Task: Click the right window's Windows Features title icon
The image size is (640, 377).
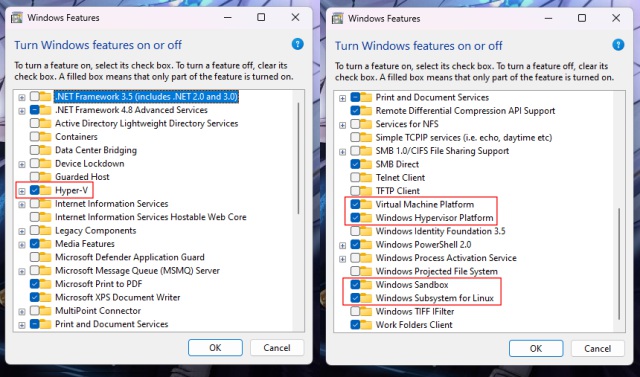Action: coord(338,19)
